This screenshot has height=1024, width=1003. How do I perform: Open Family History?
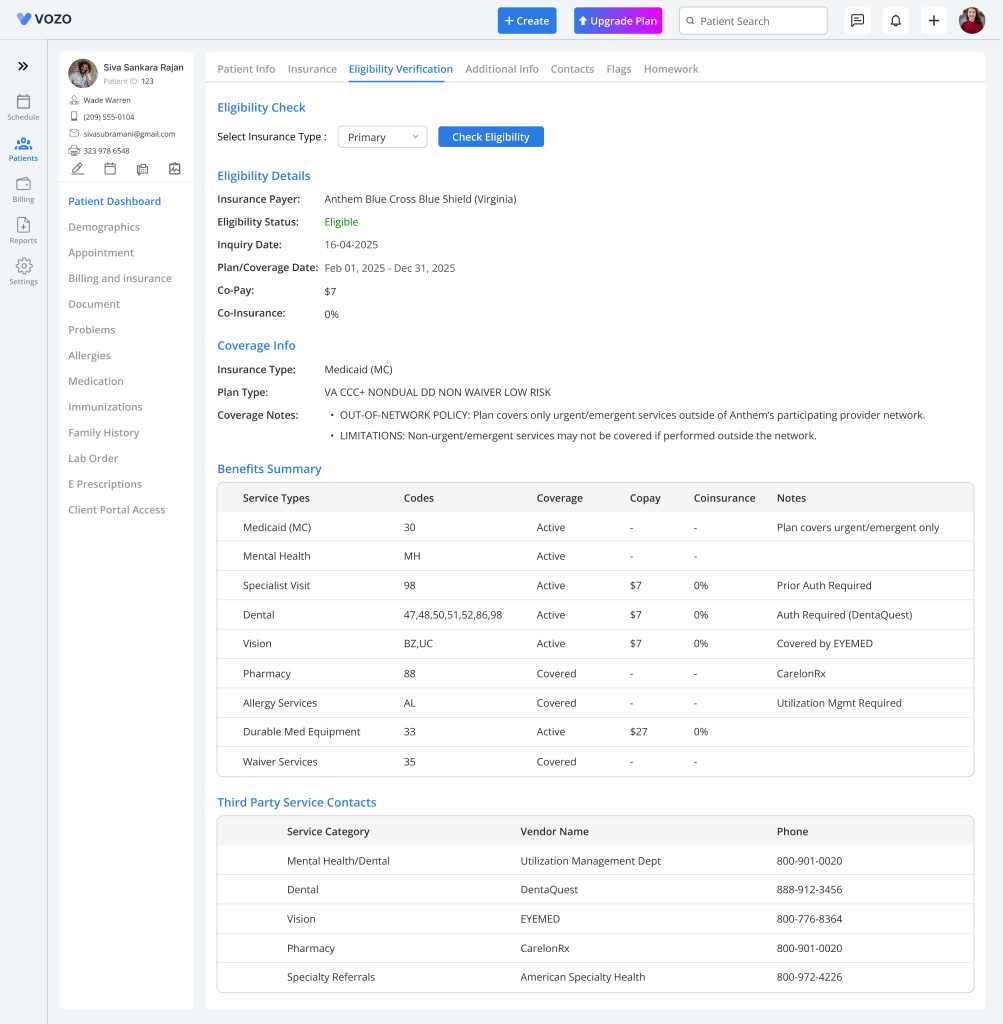point(104,432)
